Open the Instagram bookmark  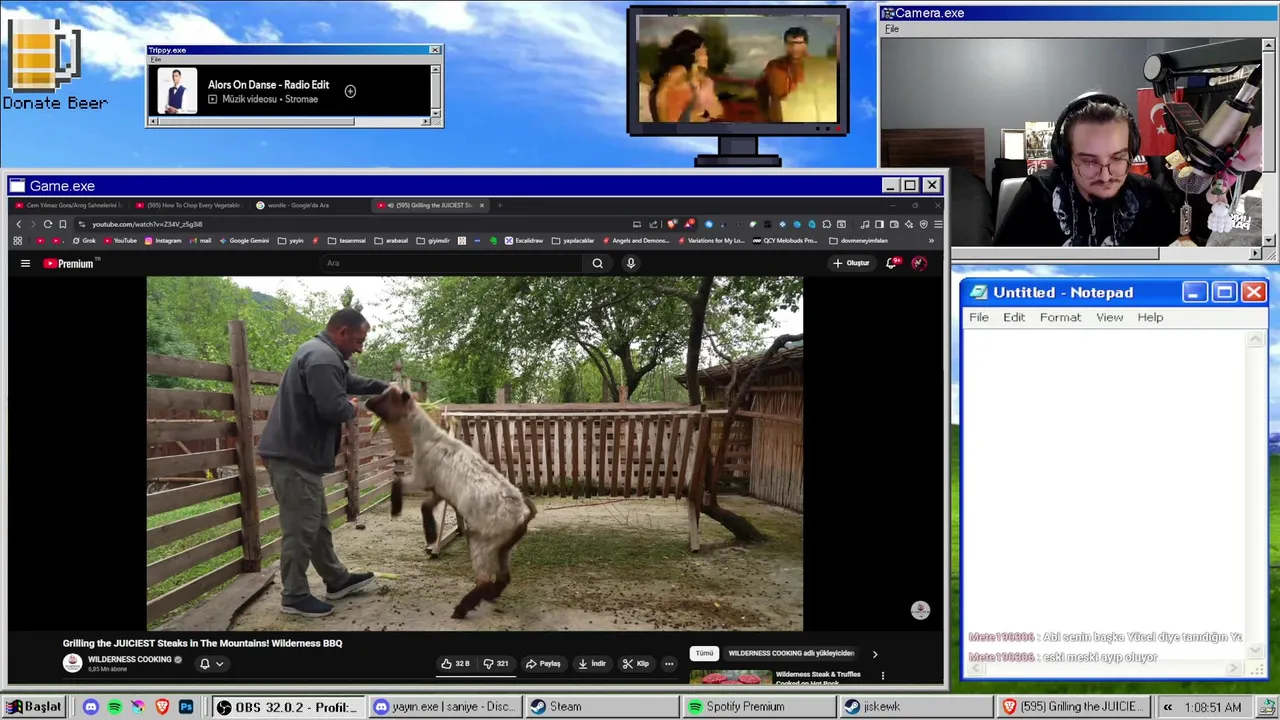(163, 241)
